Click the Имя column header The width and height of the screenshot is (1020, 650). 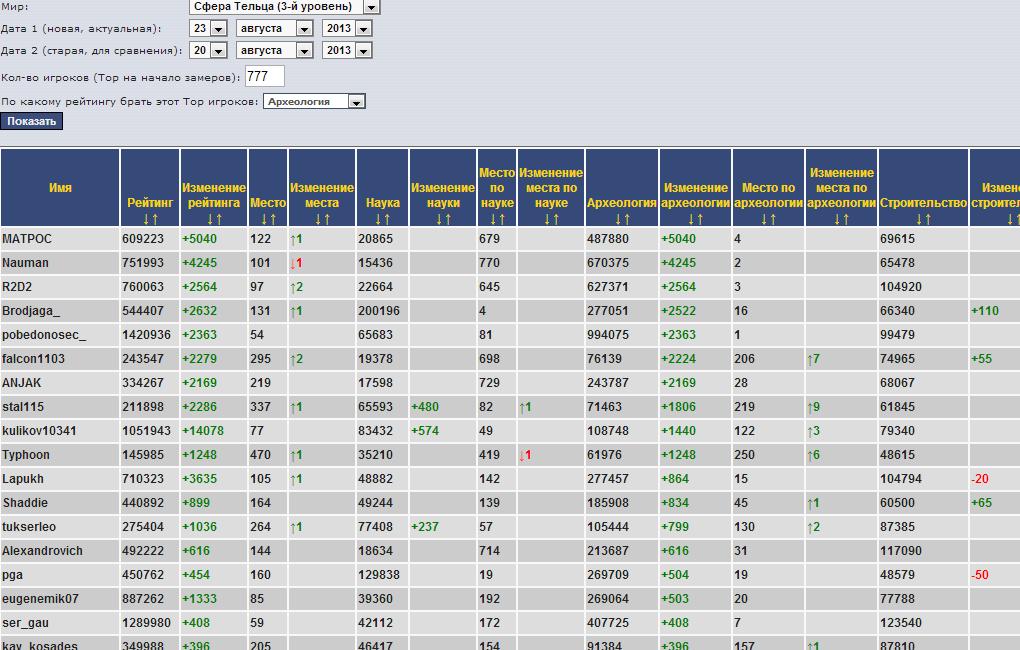(x=60, y=188)
